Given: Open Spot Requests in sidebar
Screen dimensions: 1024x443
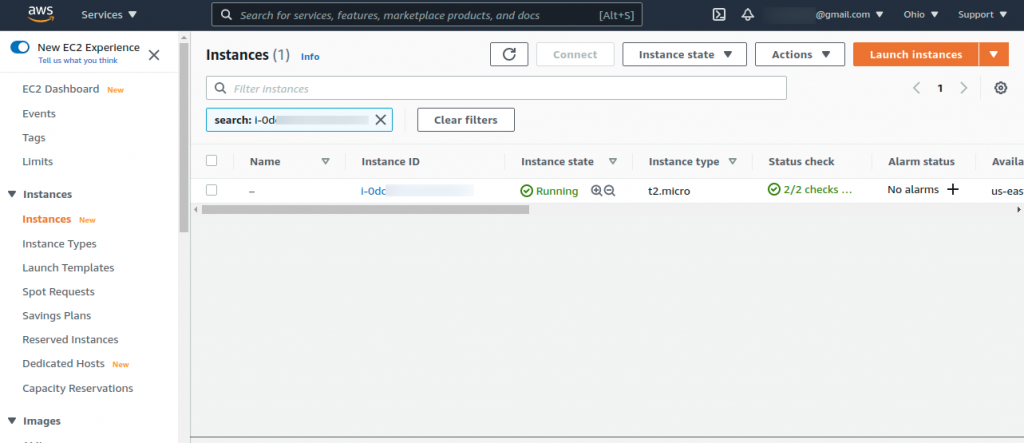Looking at the screenshot, I should pos(59,291).
